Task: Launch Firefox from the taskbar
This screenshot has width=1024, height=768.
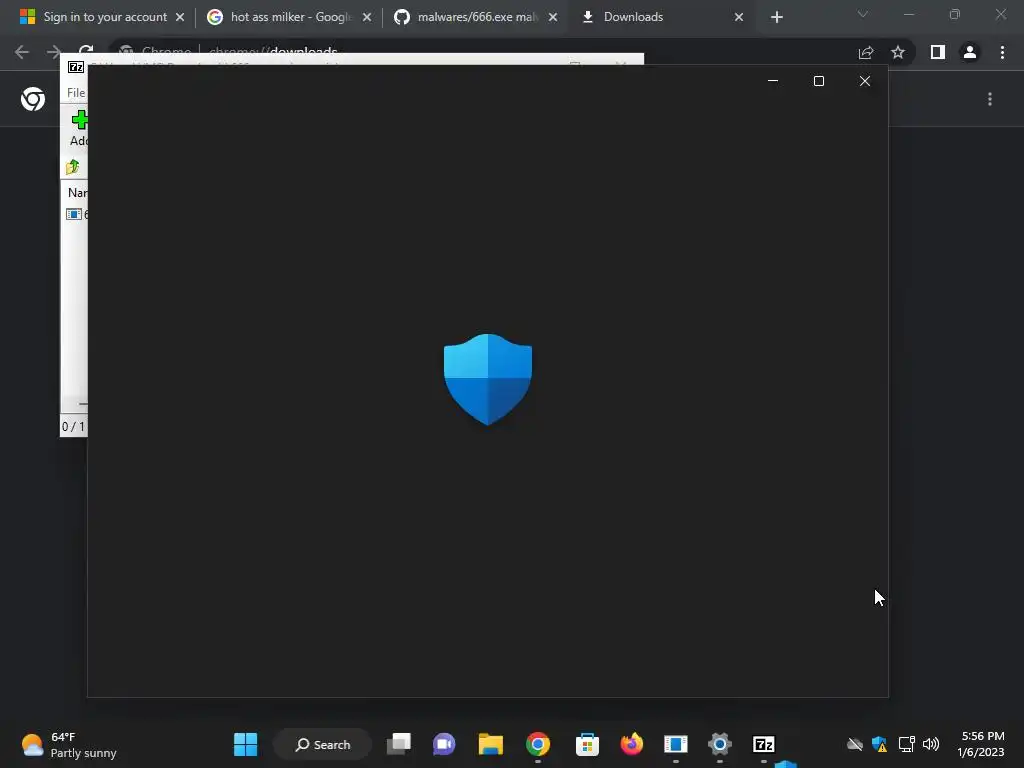Action: pos(632,744)
